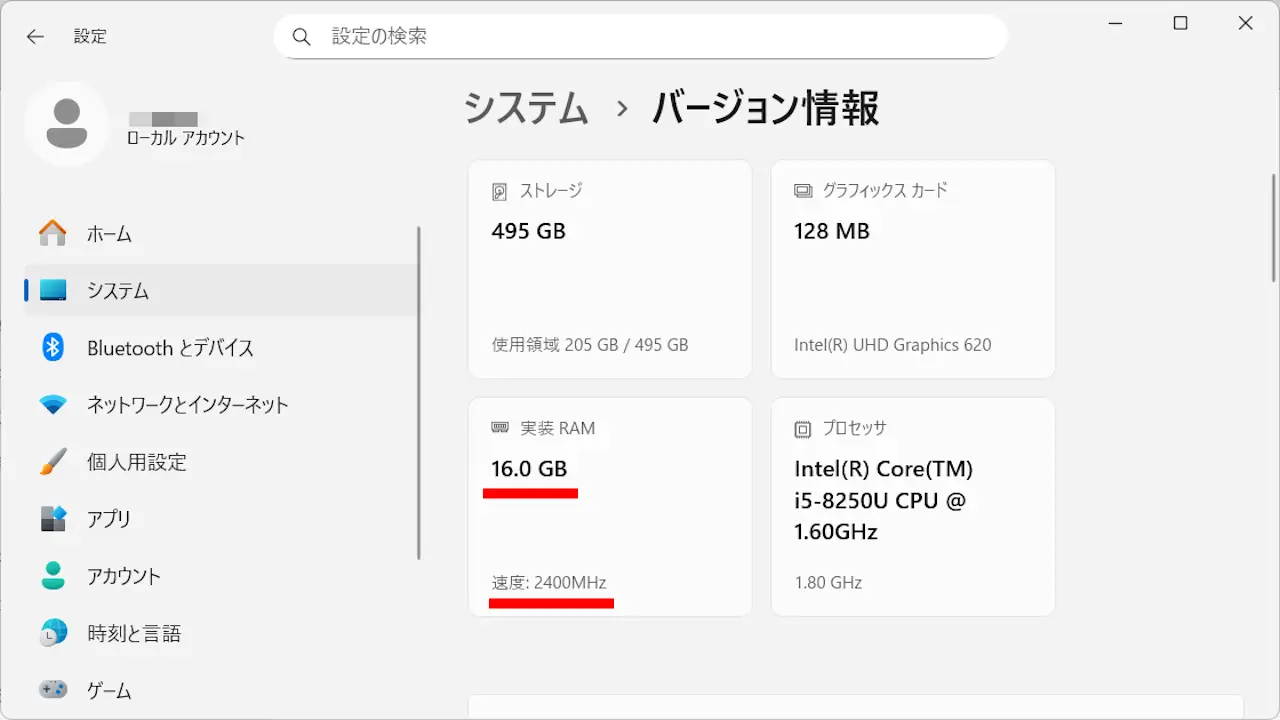Click the user avatar picture
The image size is (1280, 720).
(x=67, y=124)
